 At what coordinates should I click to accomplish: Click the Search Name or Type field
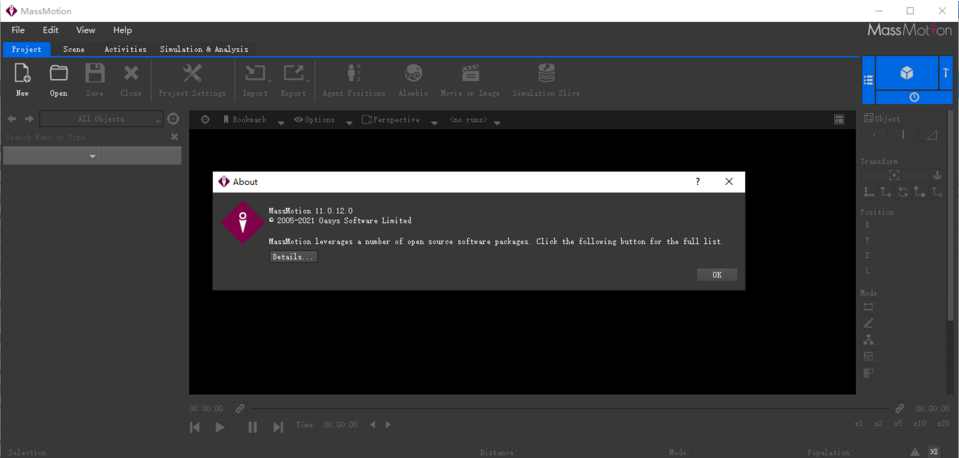[86, 138]
